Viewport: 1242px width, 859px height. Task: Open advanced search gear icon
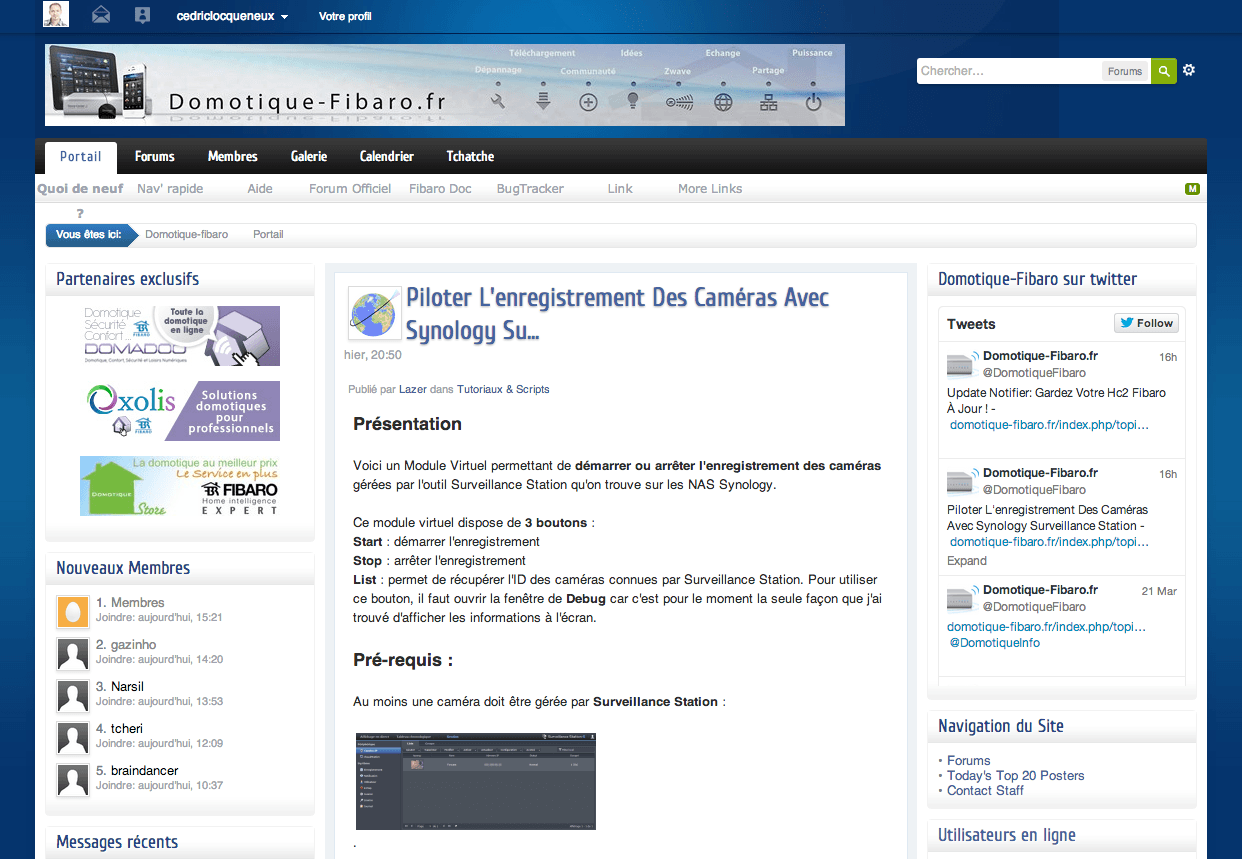1189,70
